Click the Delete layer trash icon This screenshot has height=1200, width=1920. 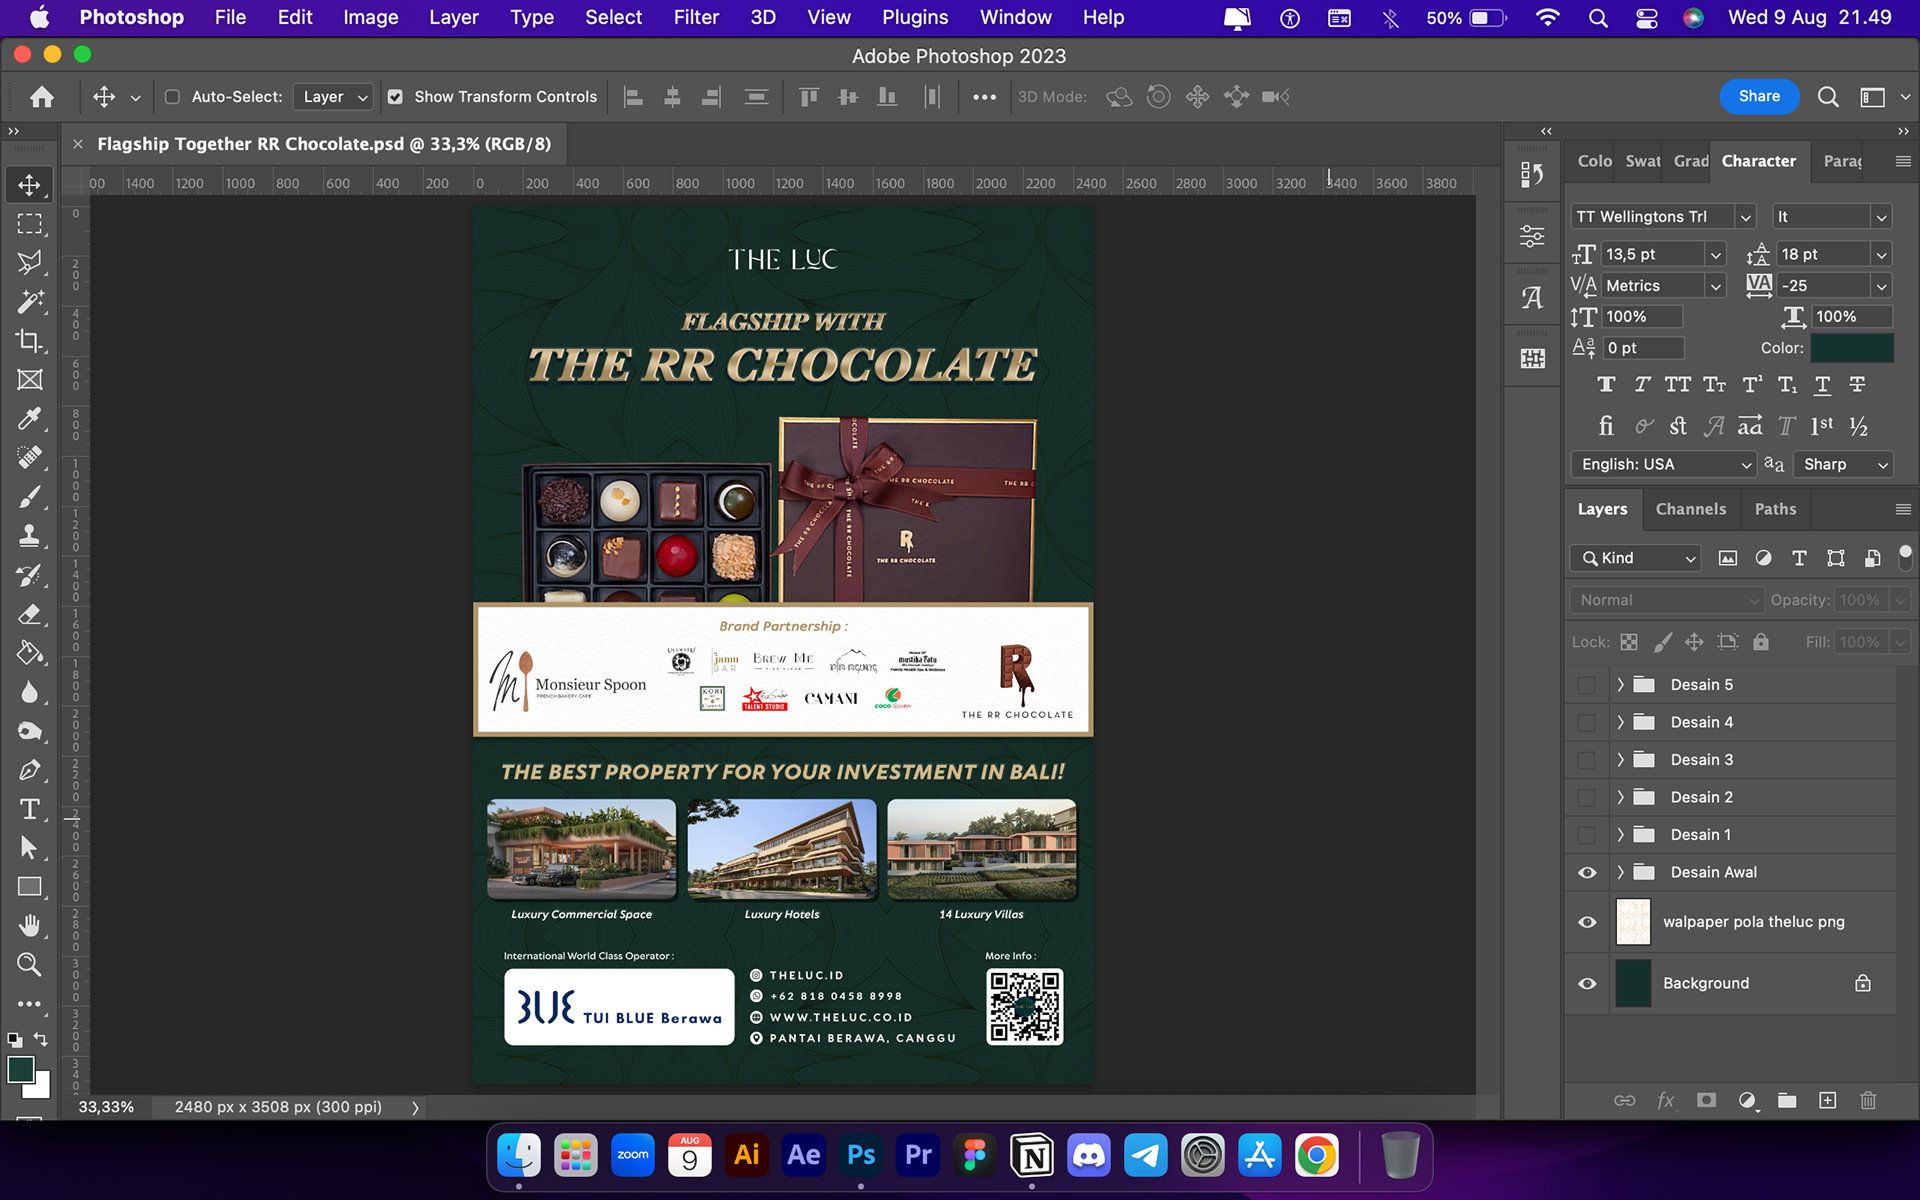click(1867, 1100)
